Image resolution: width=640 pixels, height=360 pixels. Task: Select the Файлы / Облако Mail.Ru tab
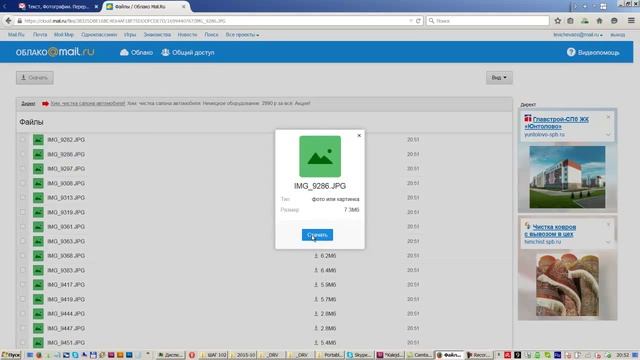pyautogui.click(x=146, y=7)
